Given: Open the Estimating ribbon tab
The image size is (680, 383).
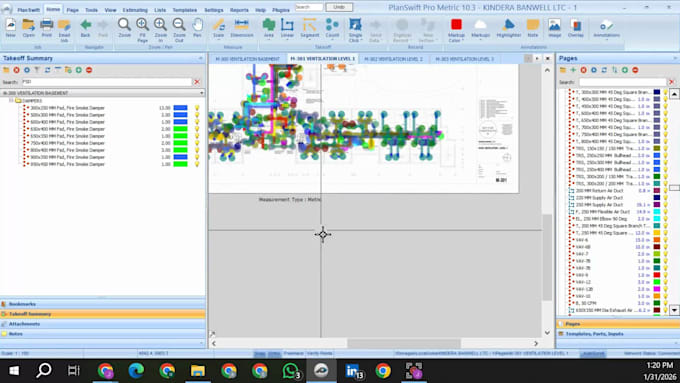Looking at the screenshot, I should tap(135, 10).
